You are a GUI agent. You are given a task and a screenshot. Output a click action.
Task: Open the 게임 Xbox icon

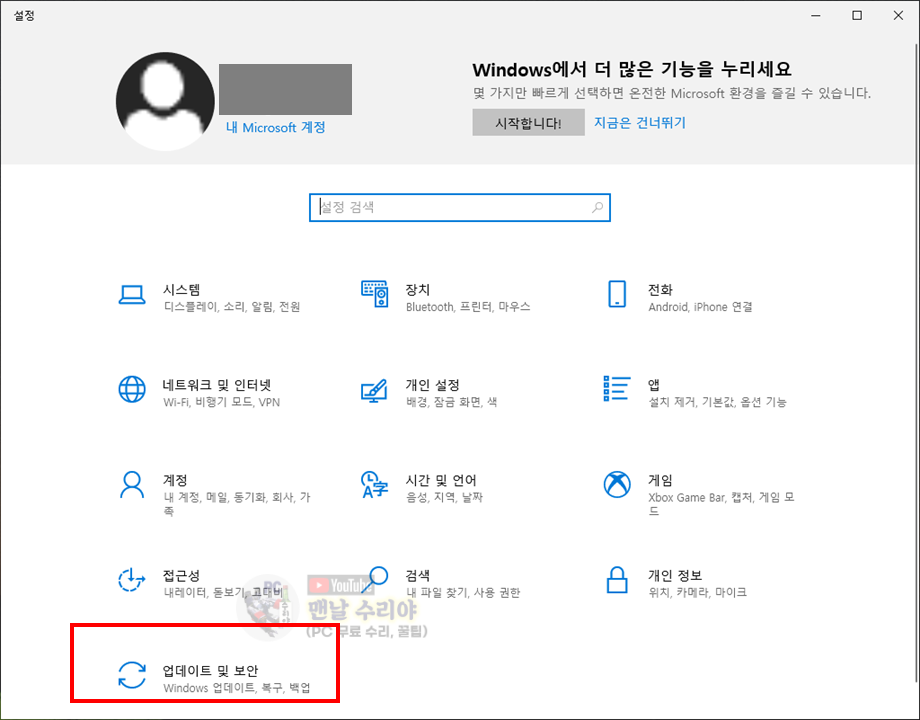[617, 484]
